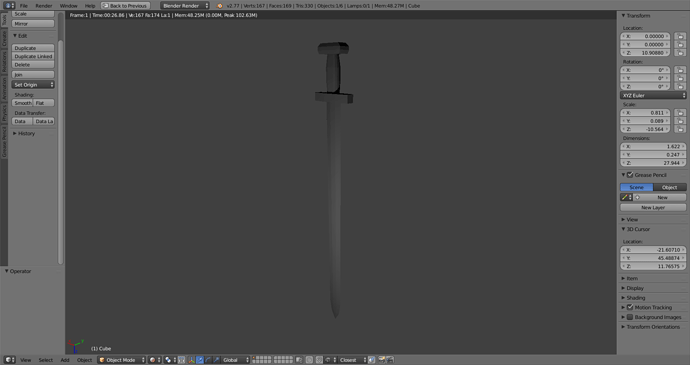Toggle lock for Scale Y
The height and width of the screenshot is (365, 690).
(x=680, y=121)
